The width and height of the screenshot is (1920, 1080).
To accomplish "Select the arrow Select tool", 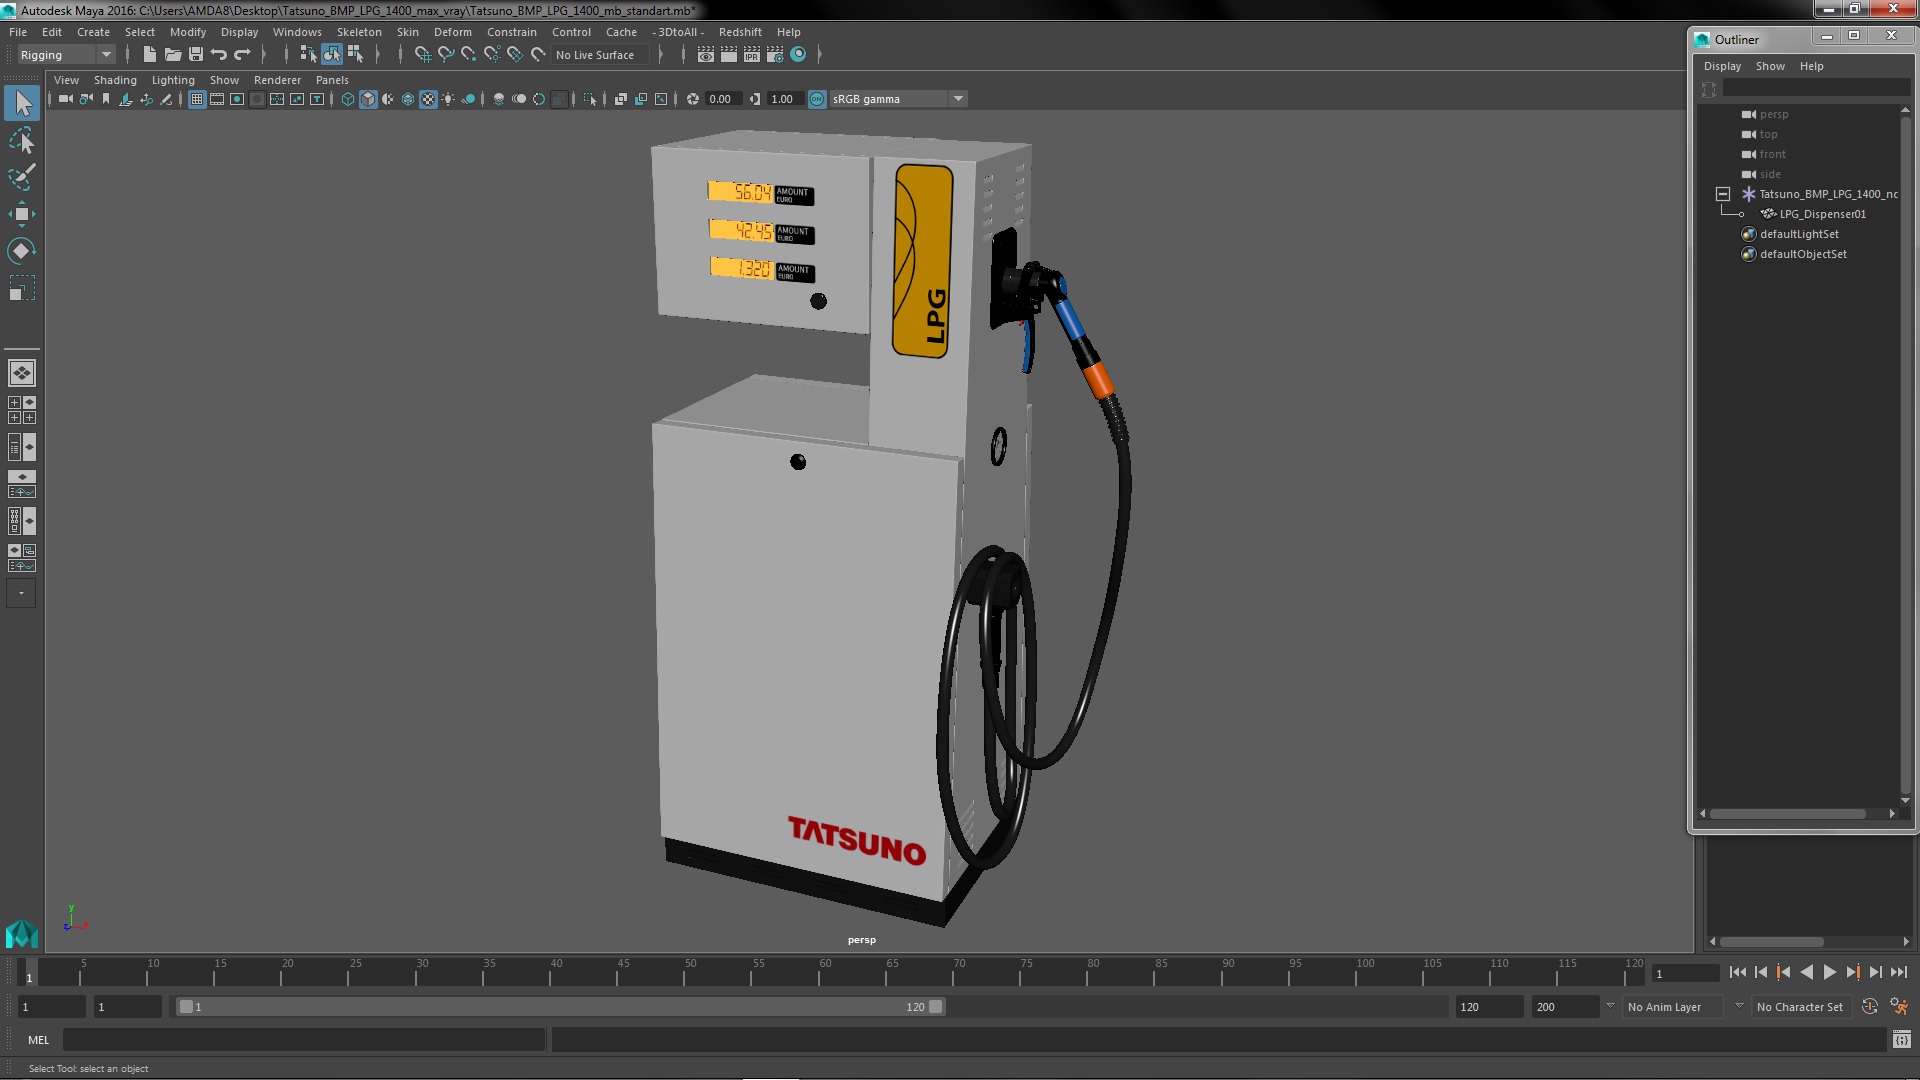I will coord(22,102).
